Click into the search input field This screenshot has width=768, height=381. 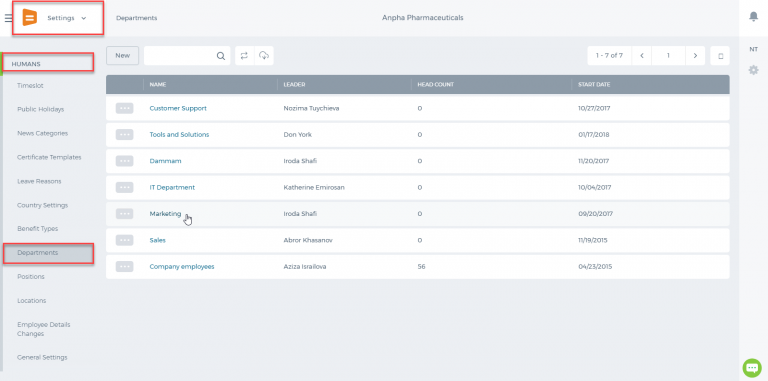click(180, 56)
